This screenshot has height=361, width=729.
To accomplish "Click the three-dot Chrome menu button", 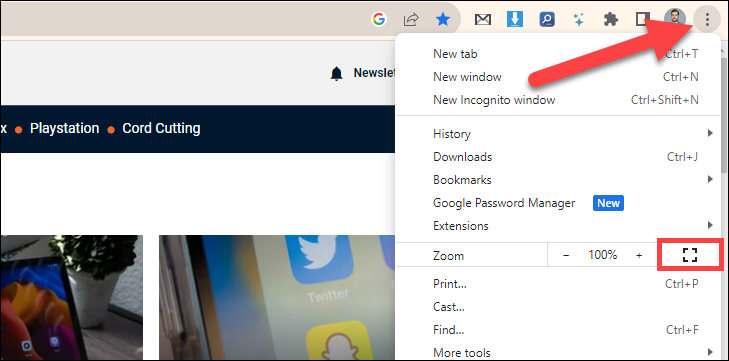I will click(x=707, y=20).
